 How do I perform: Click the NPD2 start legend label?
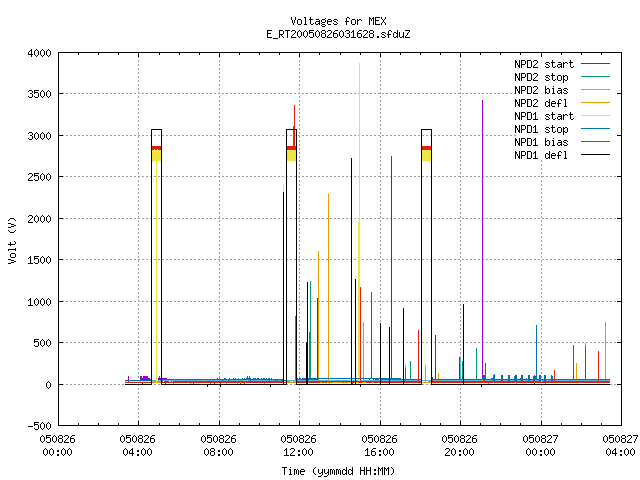[544, 64]
